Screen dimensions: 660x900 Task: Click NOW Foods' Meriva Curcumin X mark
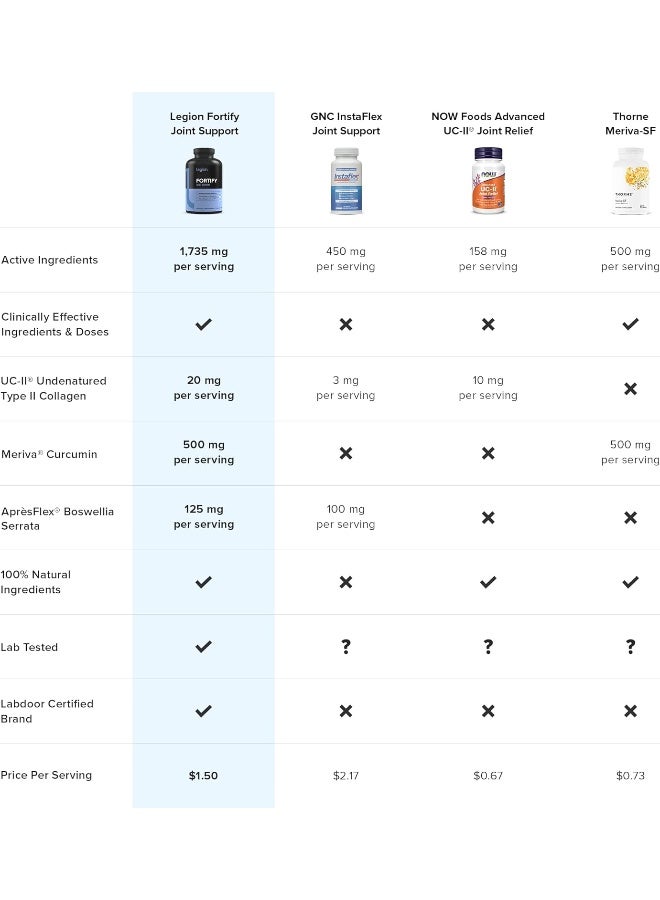tap(488, 453)
